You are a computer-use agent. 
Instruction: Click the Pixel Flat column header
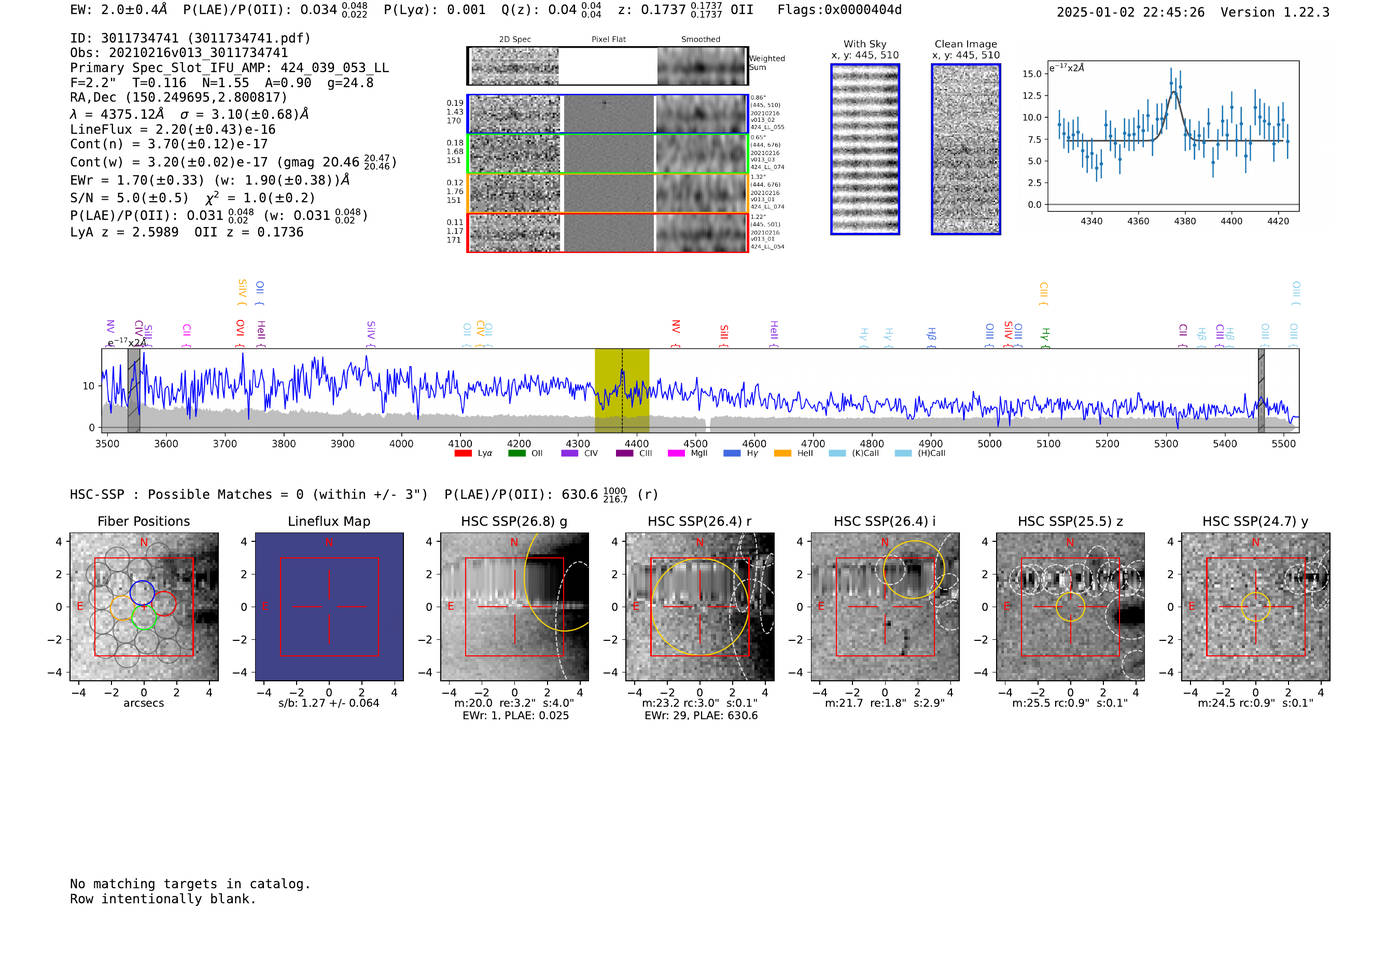pyautogui.click(x=608, y=40)
